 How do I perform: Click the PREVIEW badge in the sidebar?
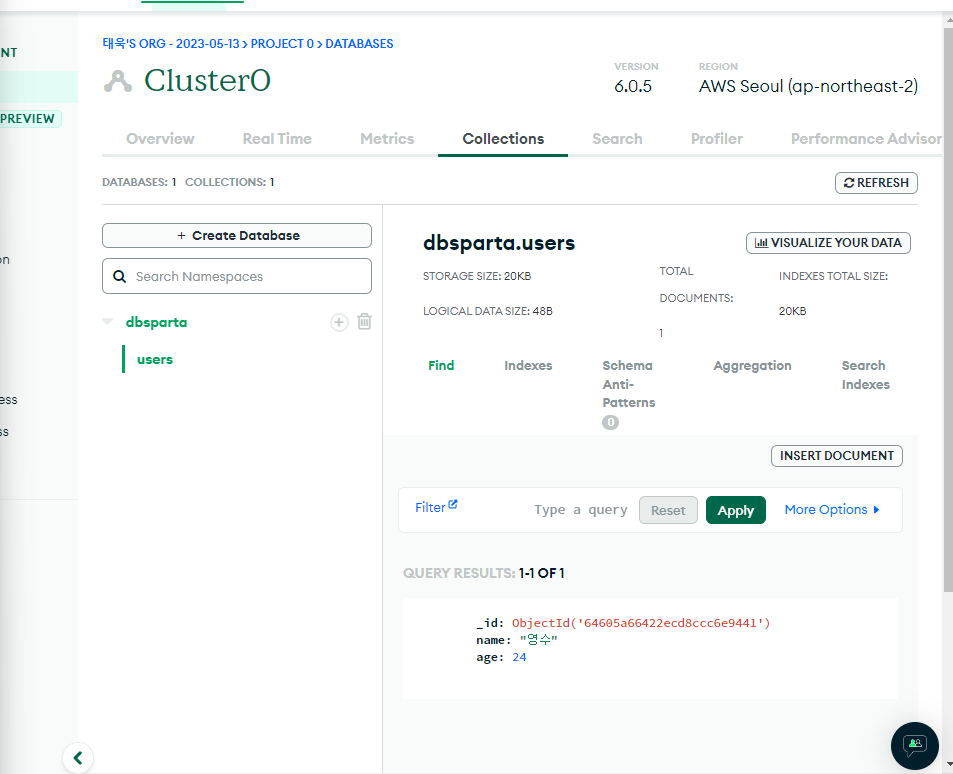28,119
